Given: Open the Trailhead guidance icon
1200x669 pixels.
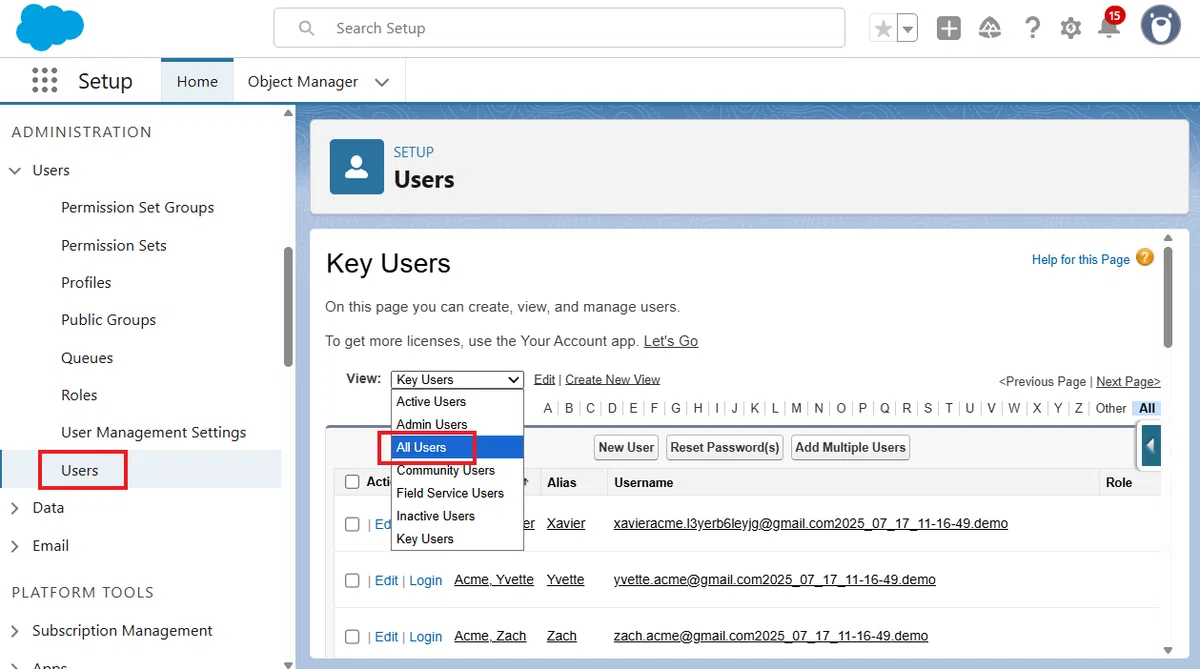Looking at the screenshot, I should pos(990,29).
